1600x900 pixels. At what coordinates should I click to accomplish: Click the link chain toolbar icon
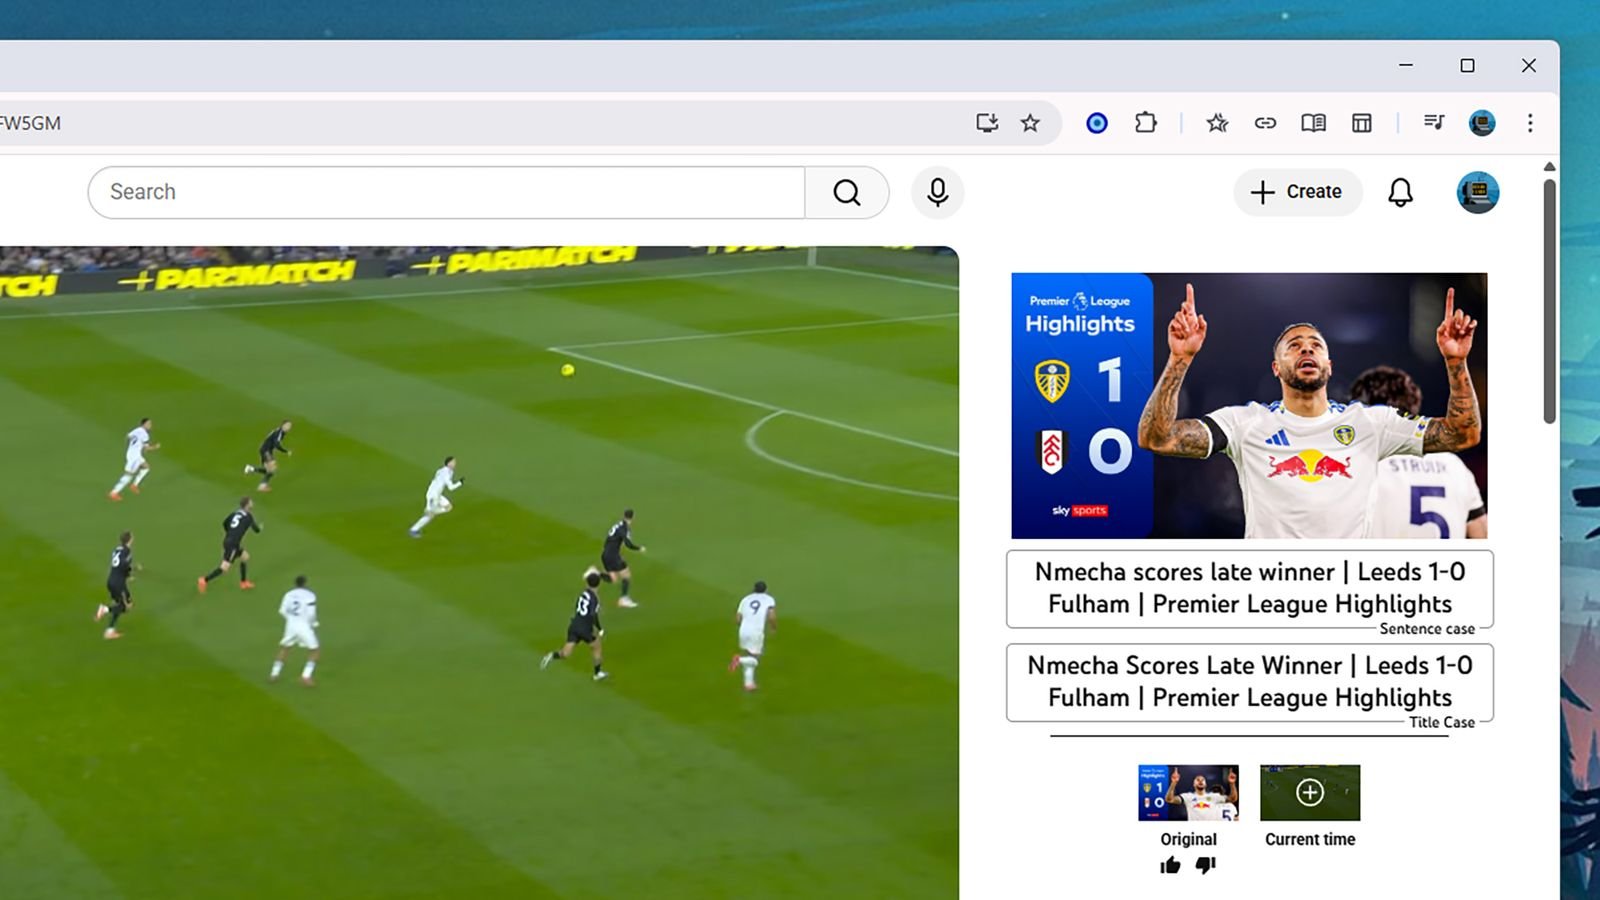point(1265,123)
